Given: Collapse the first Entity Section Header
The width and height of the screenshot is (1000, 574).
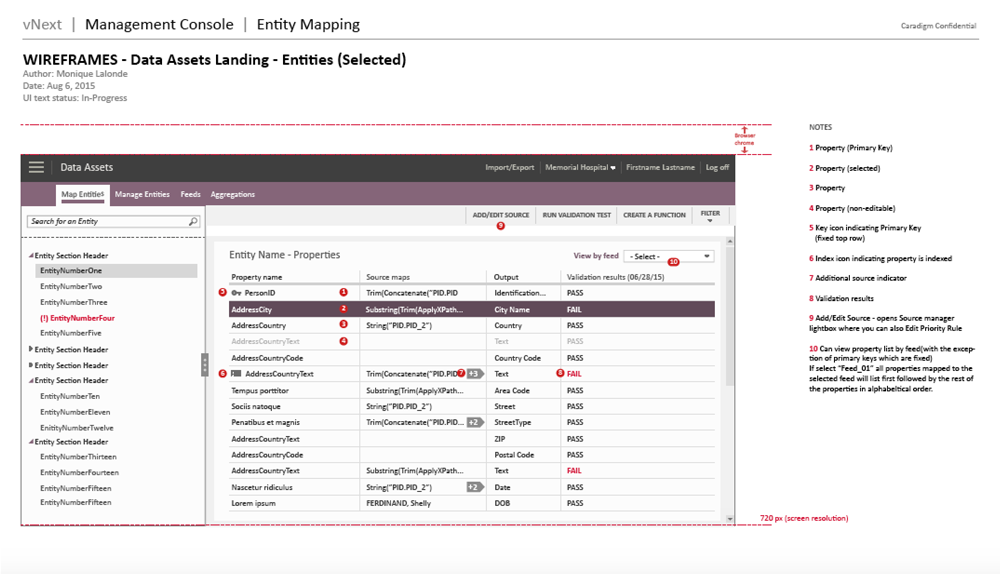Looking at the screenshot, I should coord(30,256).
